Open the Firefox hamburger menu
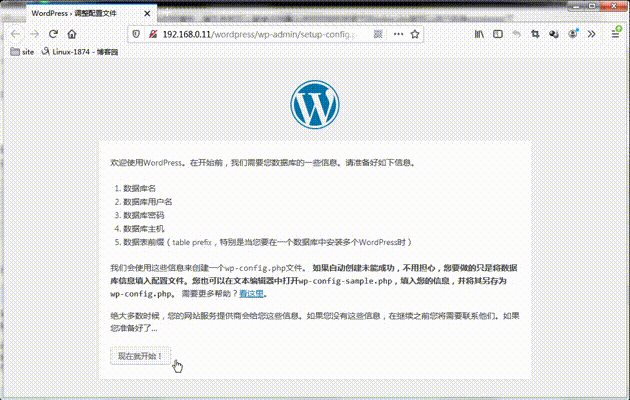 coord(615,34)
